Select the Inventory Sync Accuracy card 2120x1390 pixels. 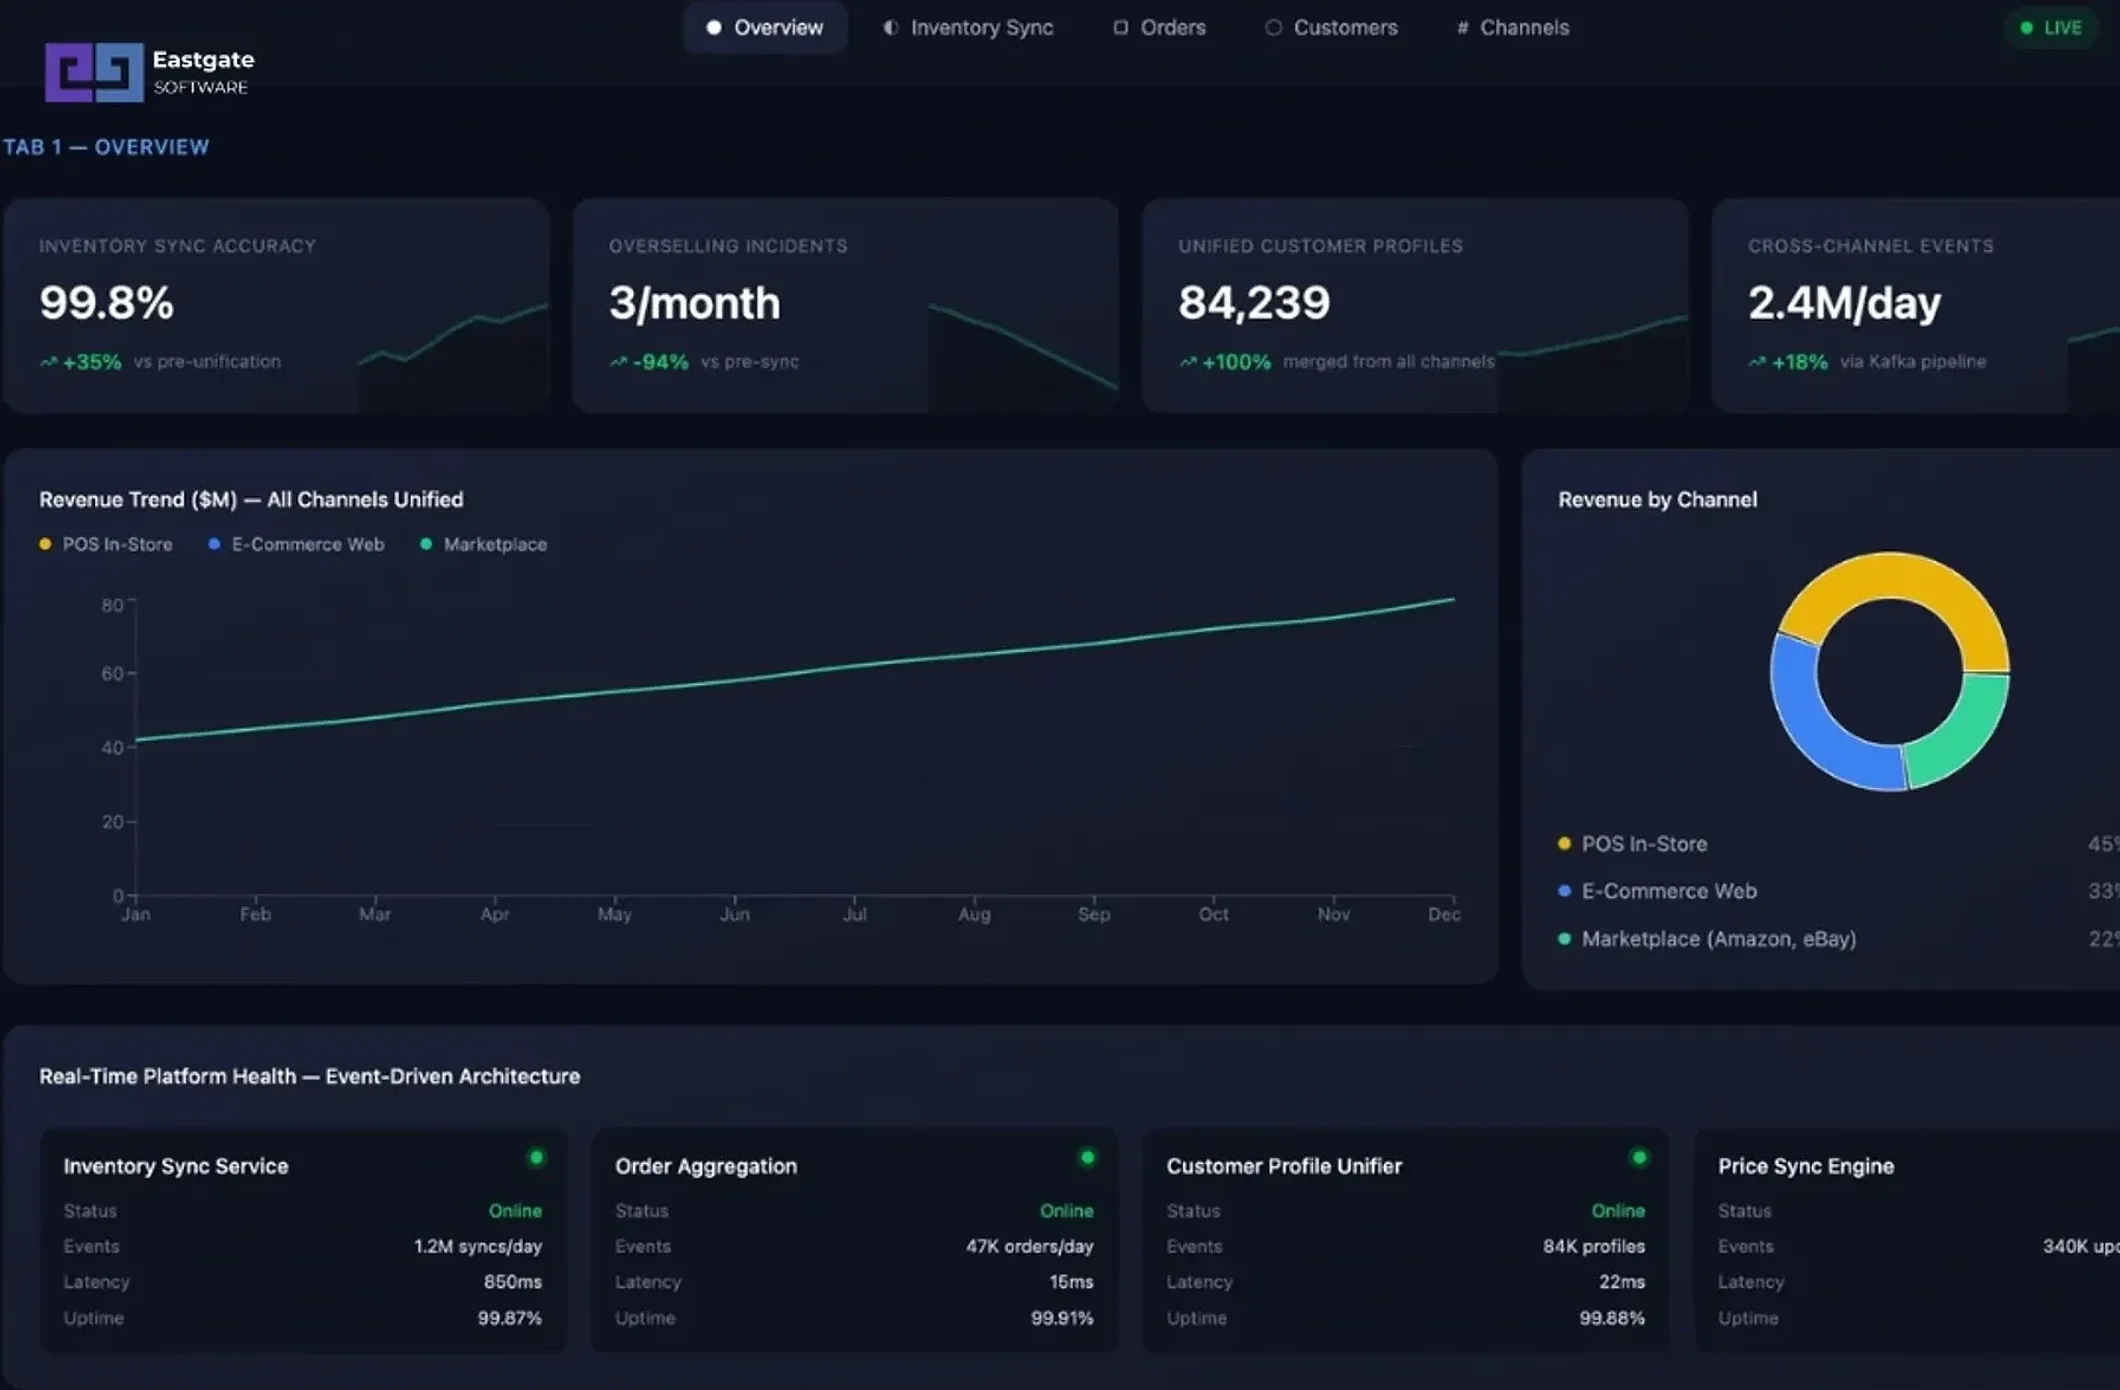click(276, 305)
